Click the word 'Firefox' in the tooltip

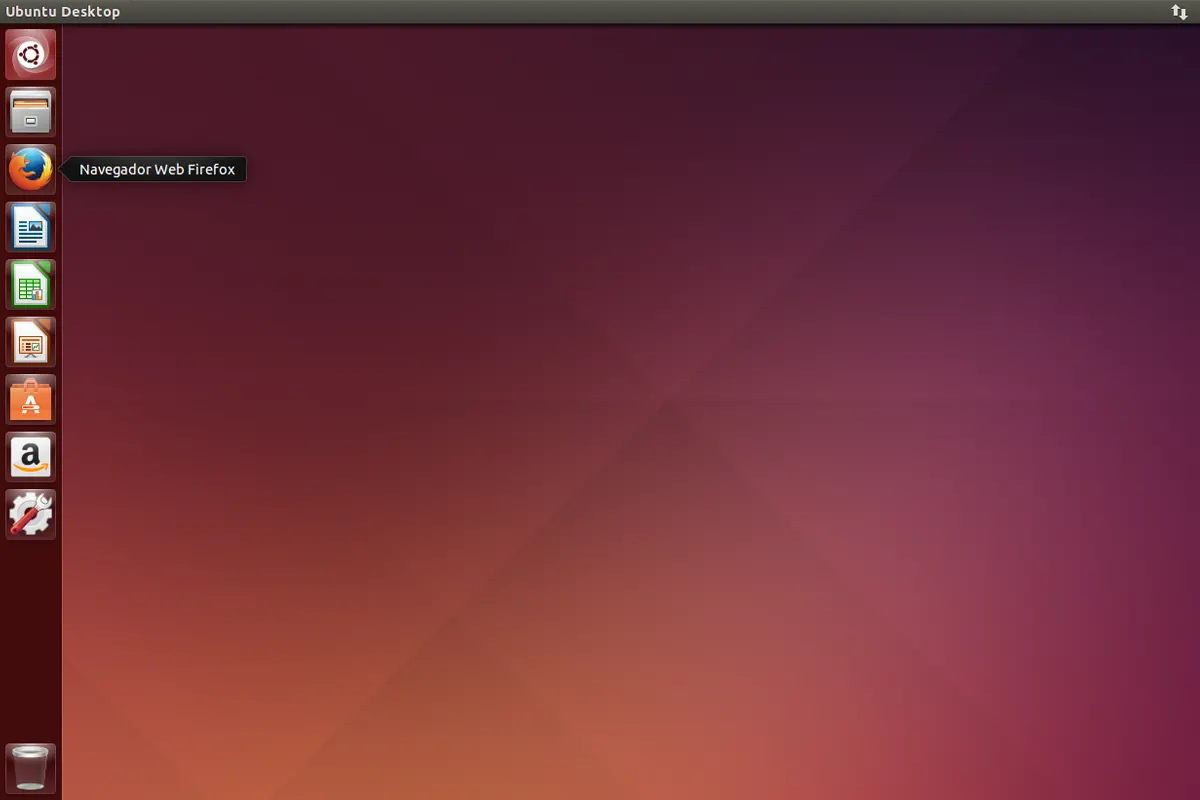pyautogui.click(x=210, y=170)
